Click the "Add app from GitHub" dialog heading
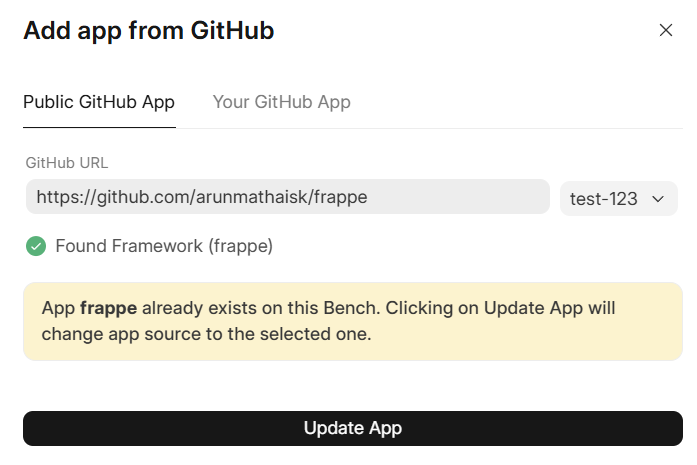The width and height of the screenshot is (697, 465). pos(149,31)
